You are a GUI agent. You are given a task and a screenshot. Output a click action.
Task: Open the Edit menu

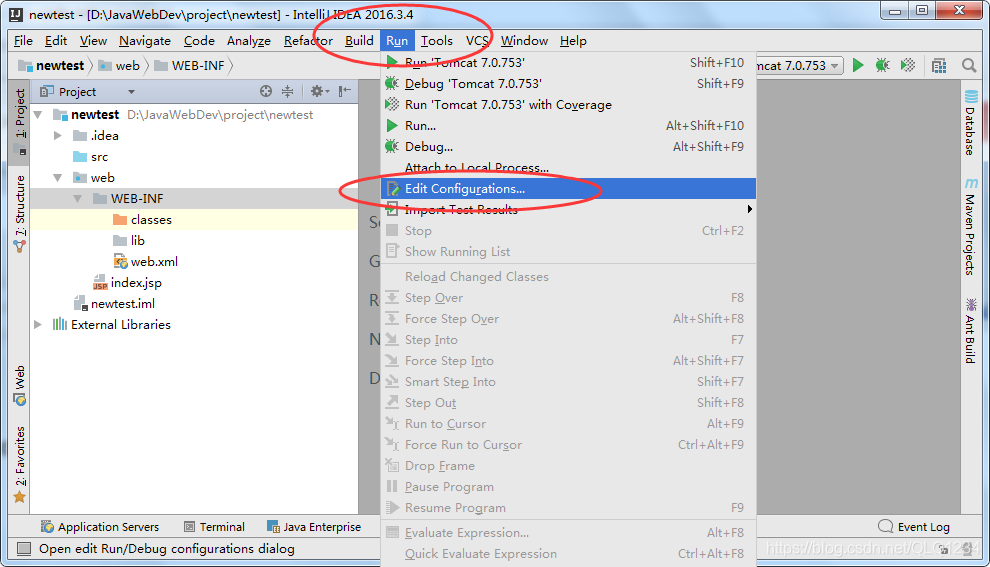56,40
